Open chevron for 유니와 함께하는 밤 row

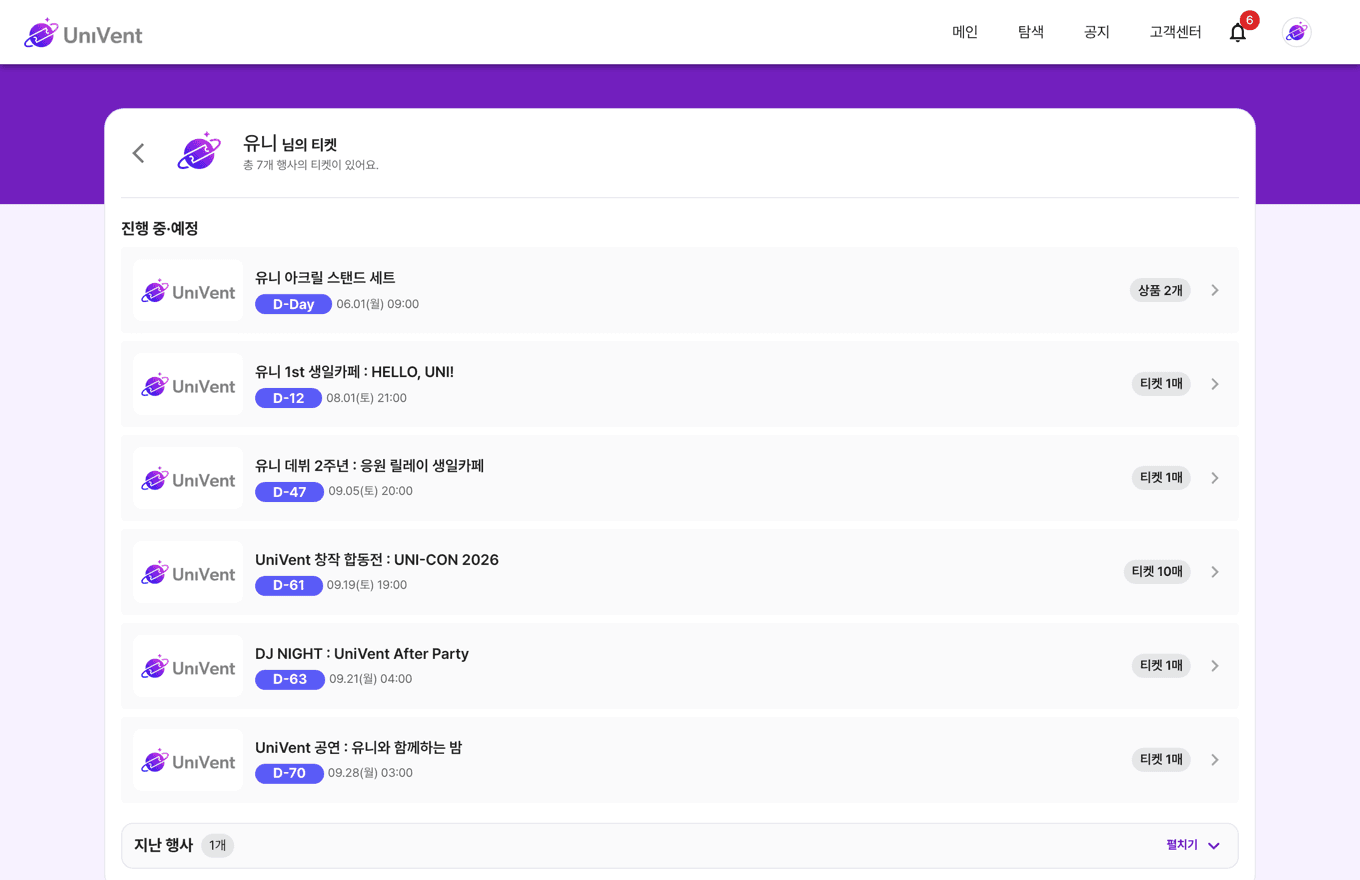[x=1215, y=760]
